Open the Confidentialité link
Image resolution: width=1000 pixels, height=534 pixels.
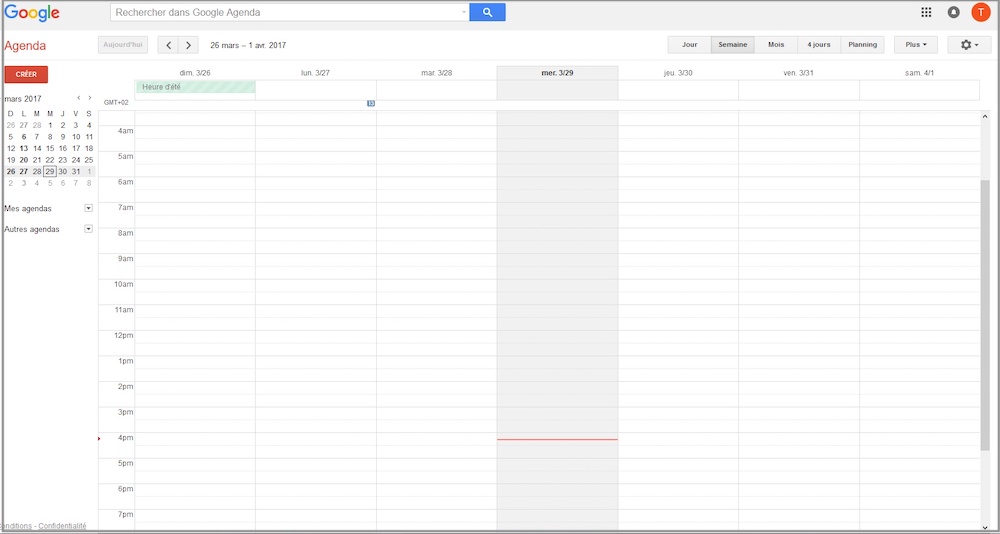pos(62,526)
